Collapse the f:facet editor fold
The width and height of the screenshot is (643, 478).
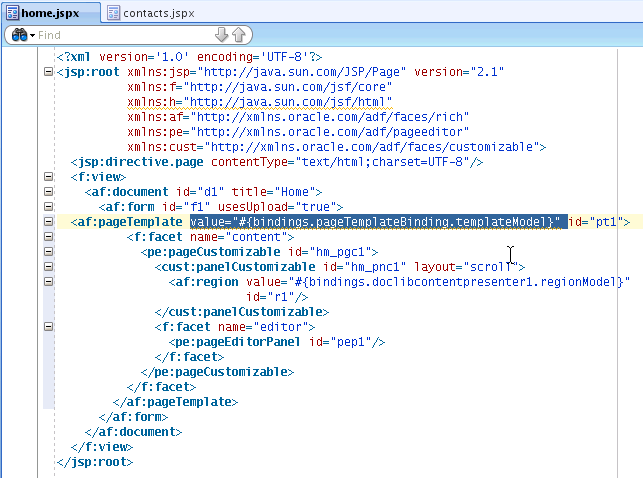48,327
